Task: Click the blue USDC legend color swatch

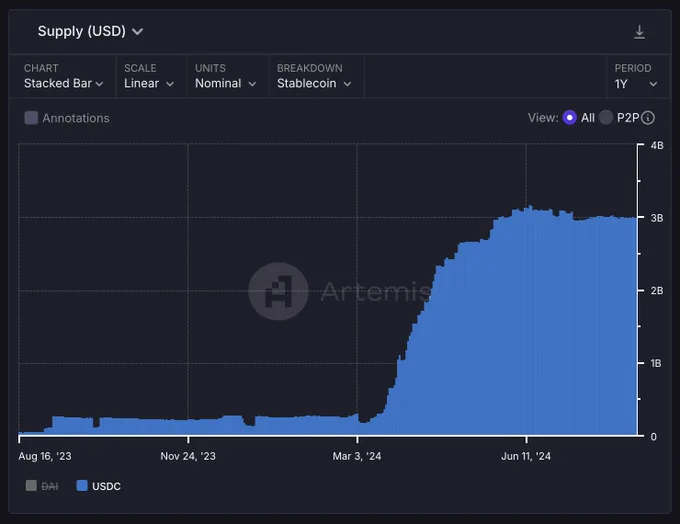Action: (82, 485)
